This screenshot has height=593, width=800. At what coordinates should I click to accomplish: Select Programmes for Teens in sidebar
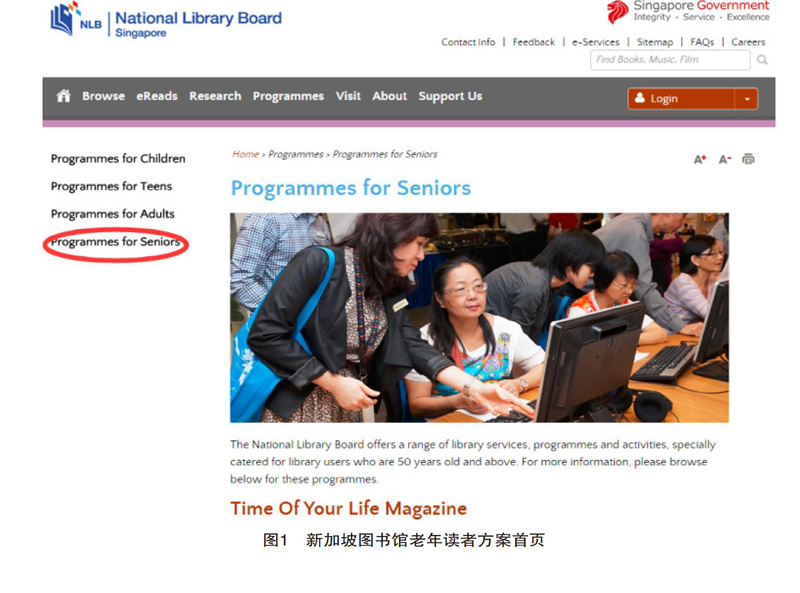(x=111, y=186)
